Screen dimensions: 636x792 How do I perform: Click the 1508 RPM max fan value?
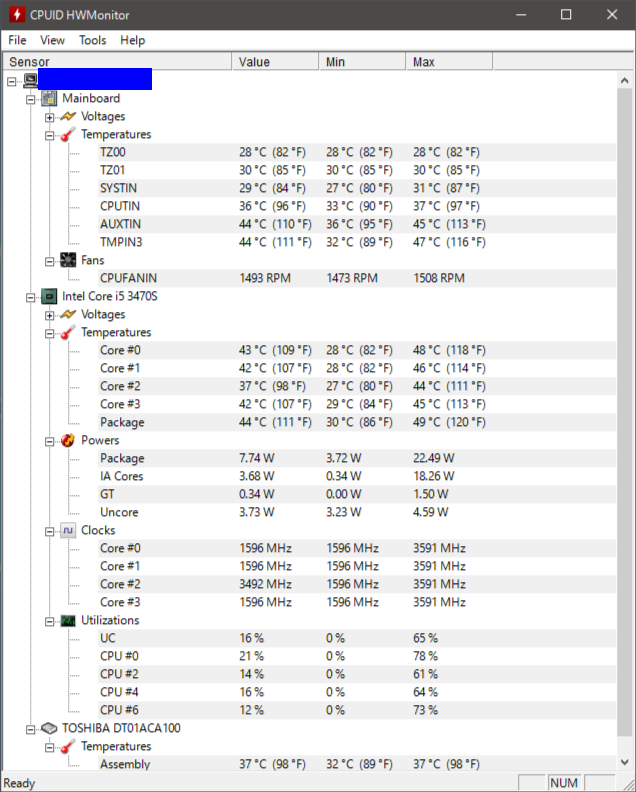(x=439, y=278)
